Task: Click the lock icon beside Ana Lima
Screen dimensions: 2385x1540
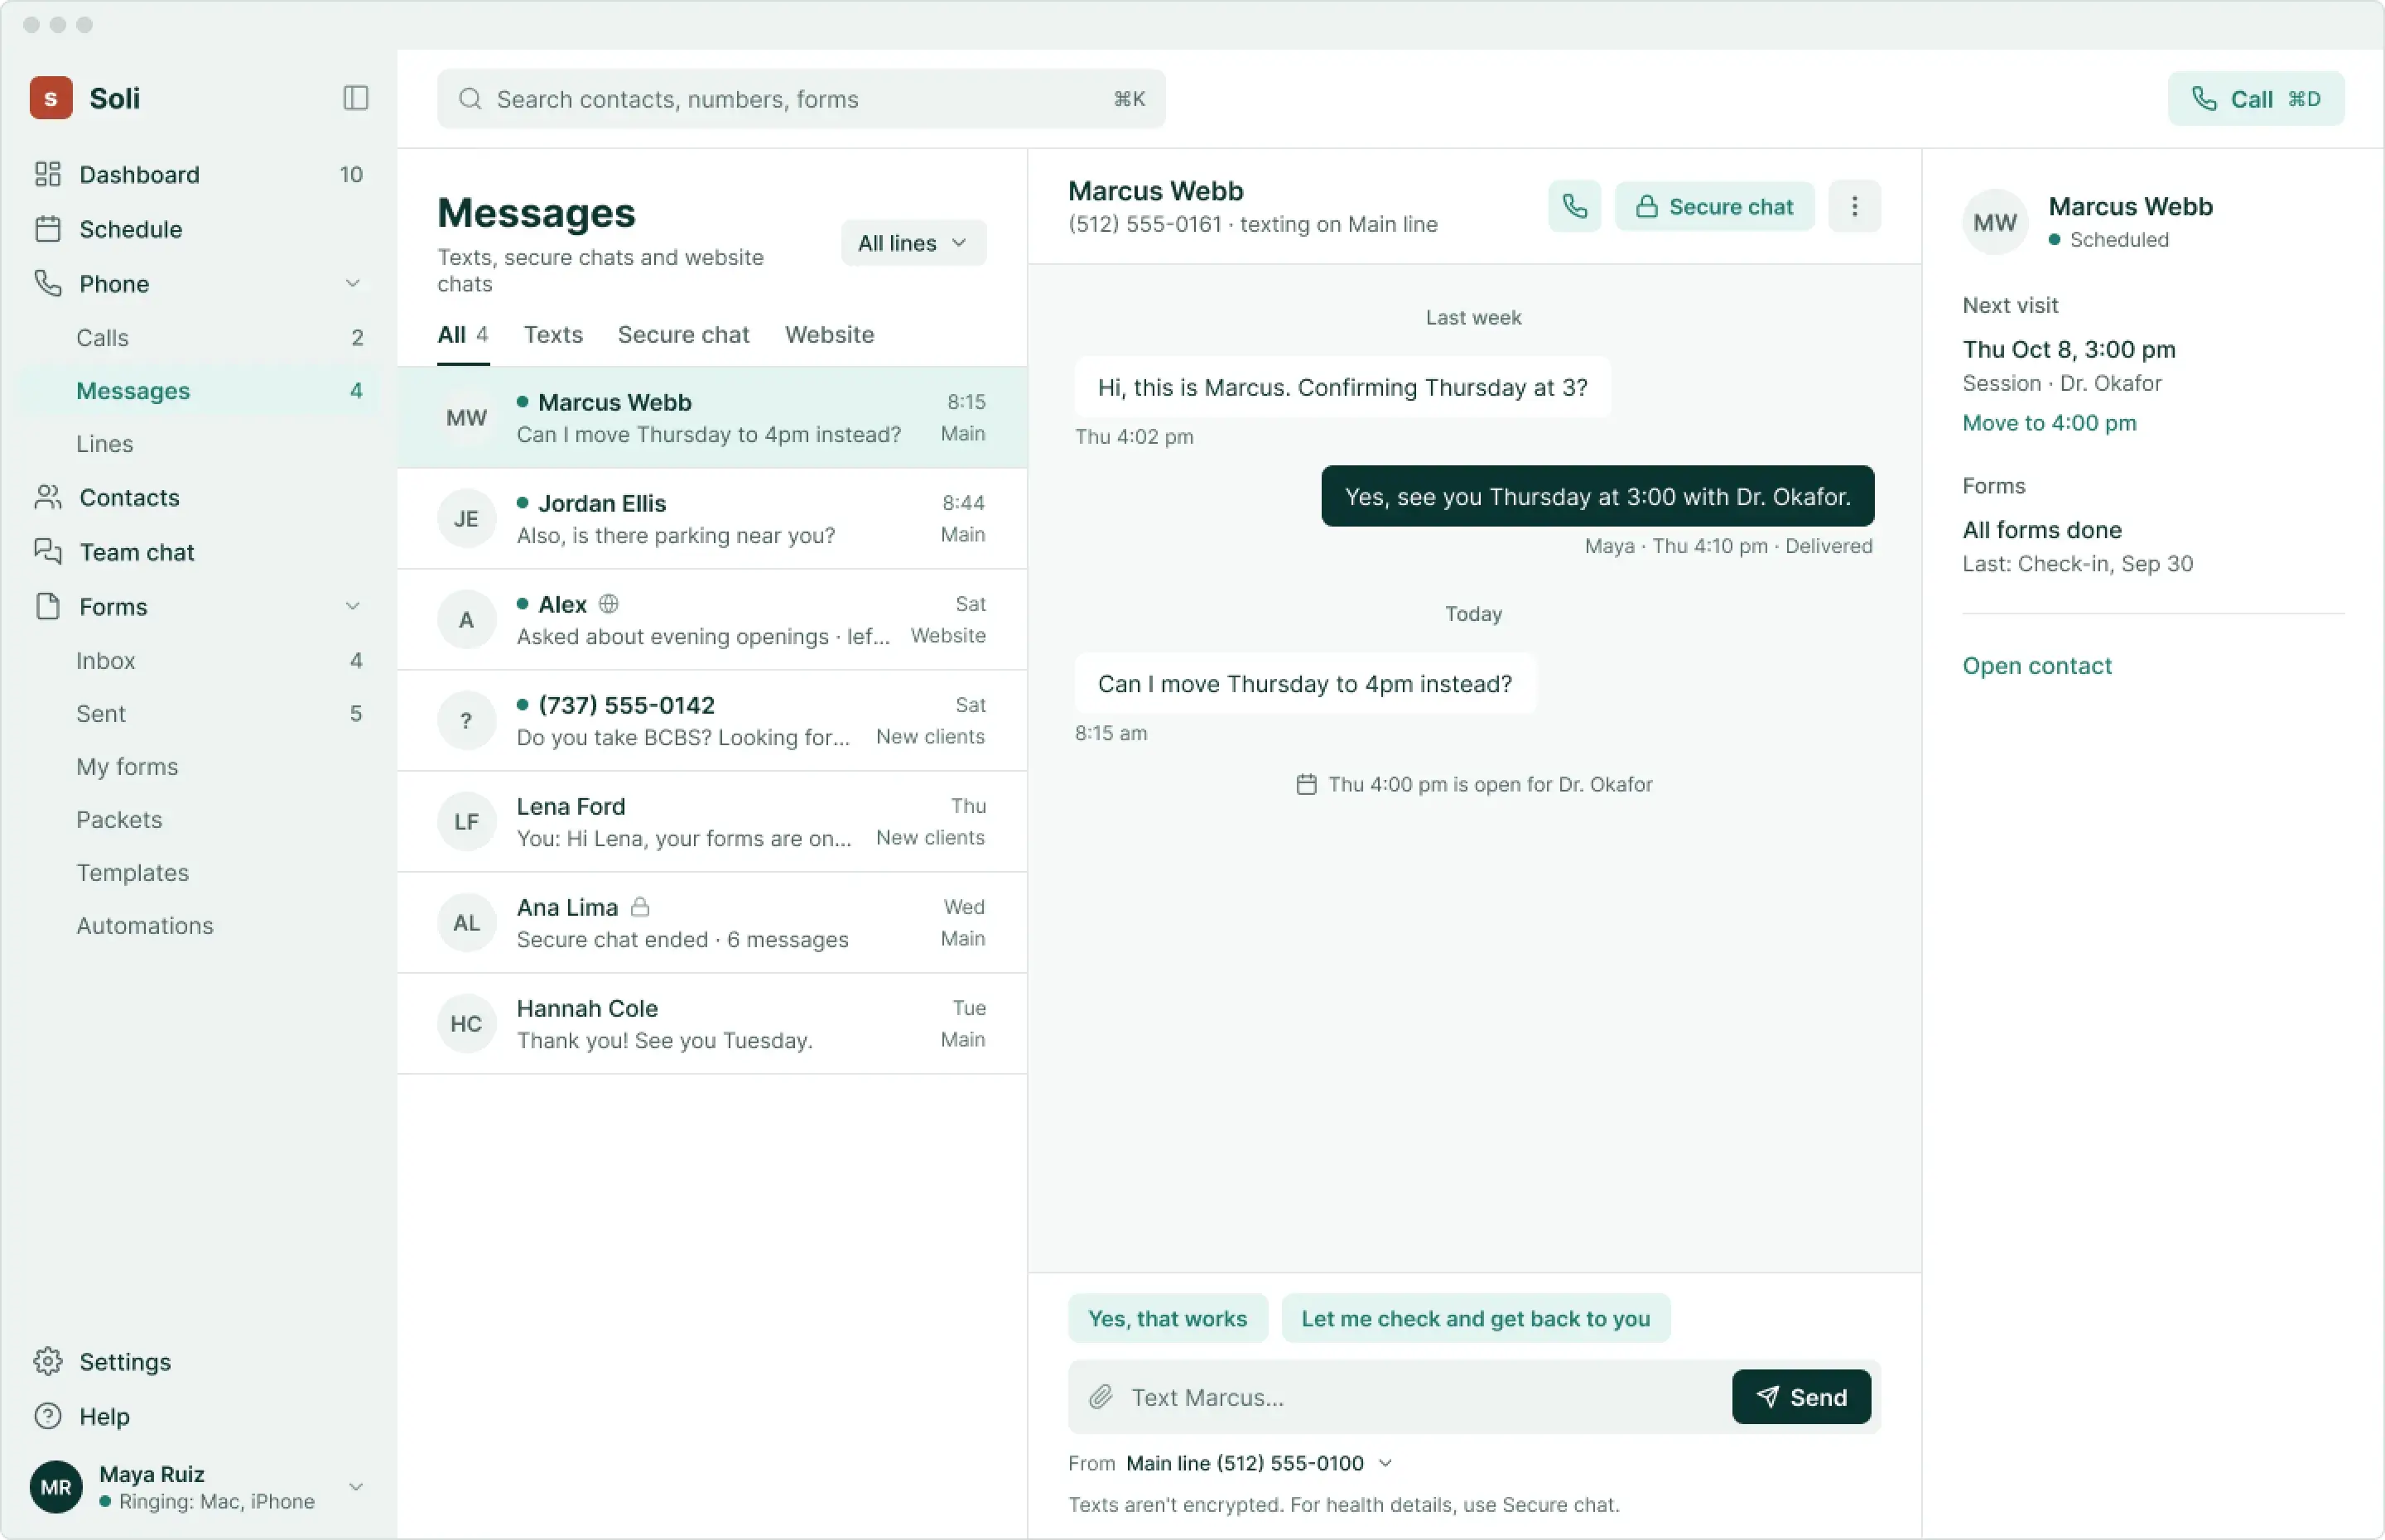Action: (640, 907)
